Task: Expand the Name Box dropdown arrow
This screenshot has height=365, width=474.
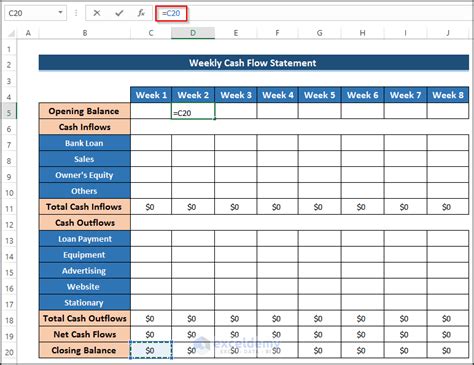Action: [x=60, y=13]
